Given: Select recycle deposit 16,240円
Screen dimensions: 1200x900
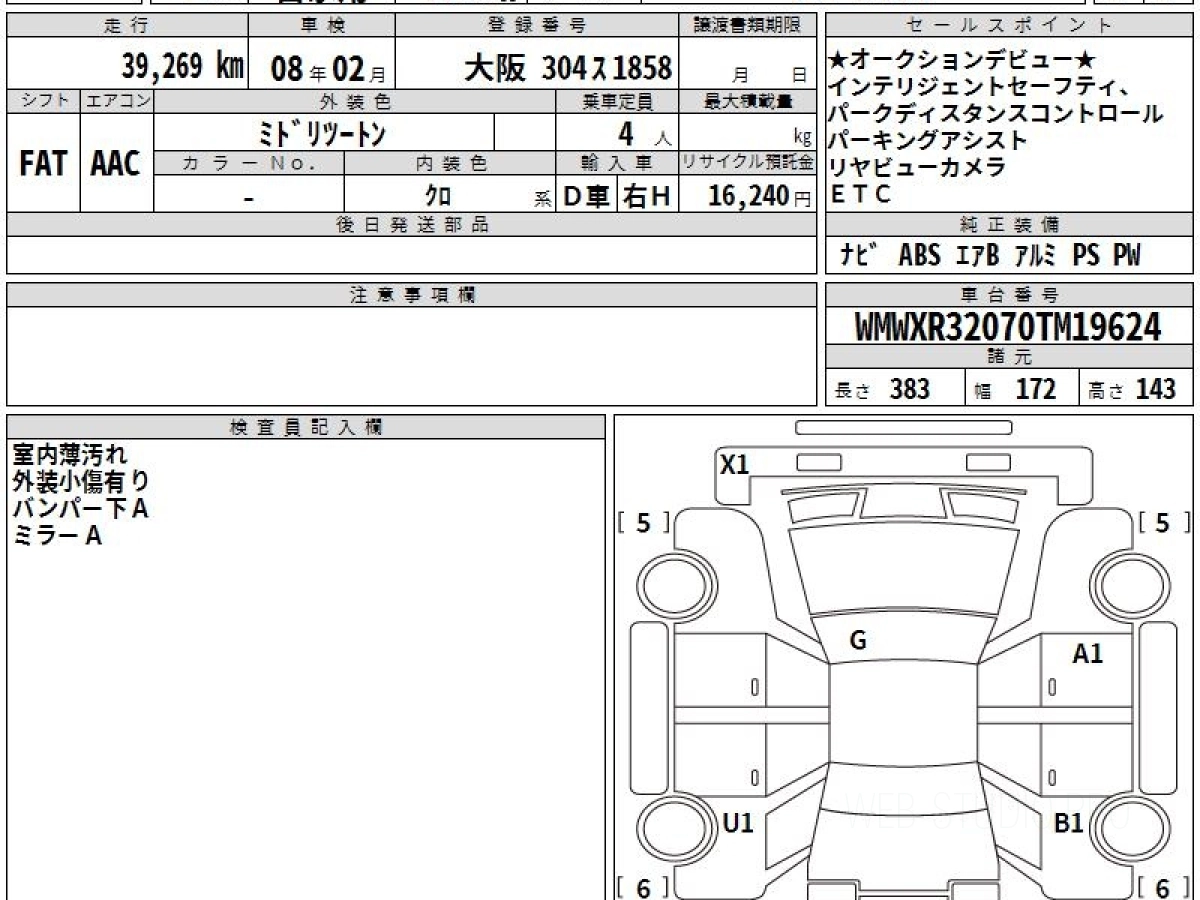Looking at the screenshot, I should (x=760, y=196).
